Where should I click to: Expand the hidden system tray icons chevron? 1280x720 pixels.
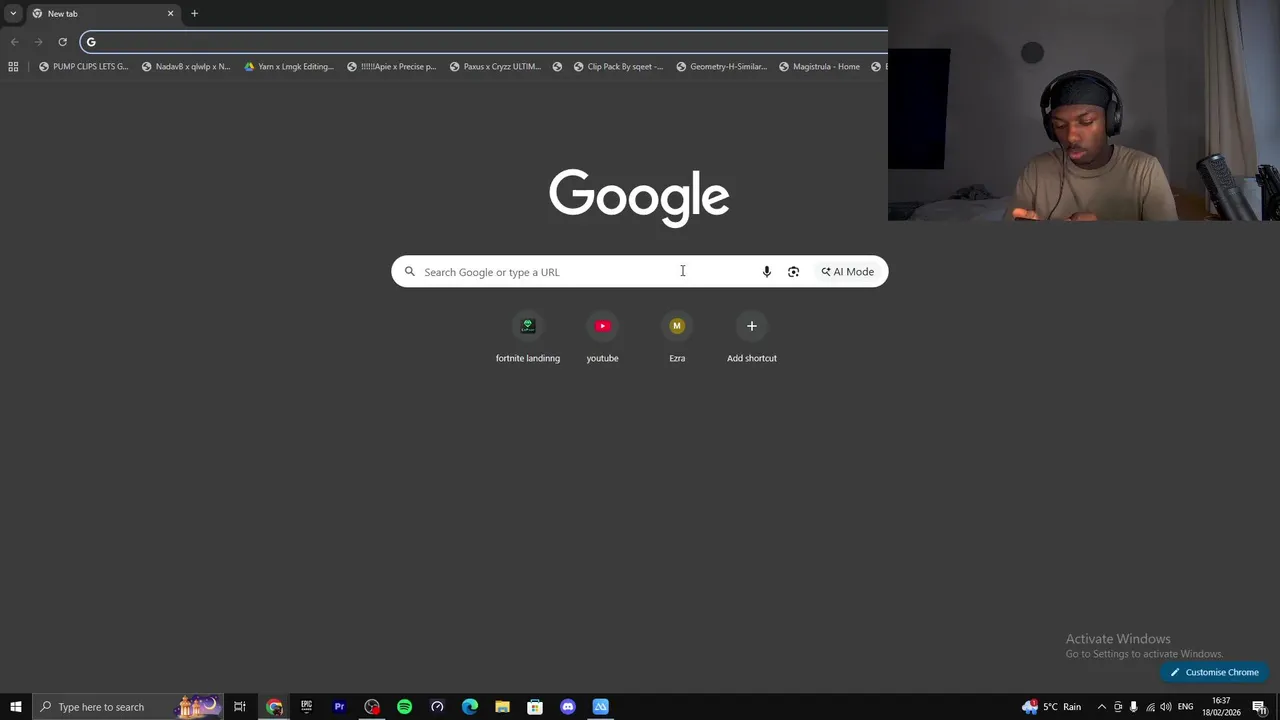(x=1102, y=707)
